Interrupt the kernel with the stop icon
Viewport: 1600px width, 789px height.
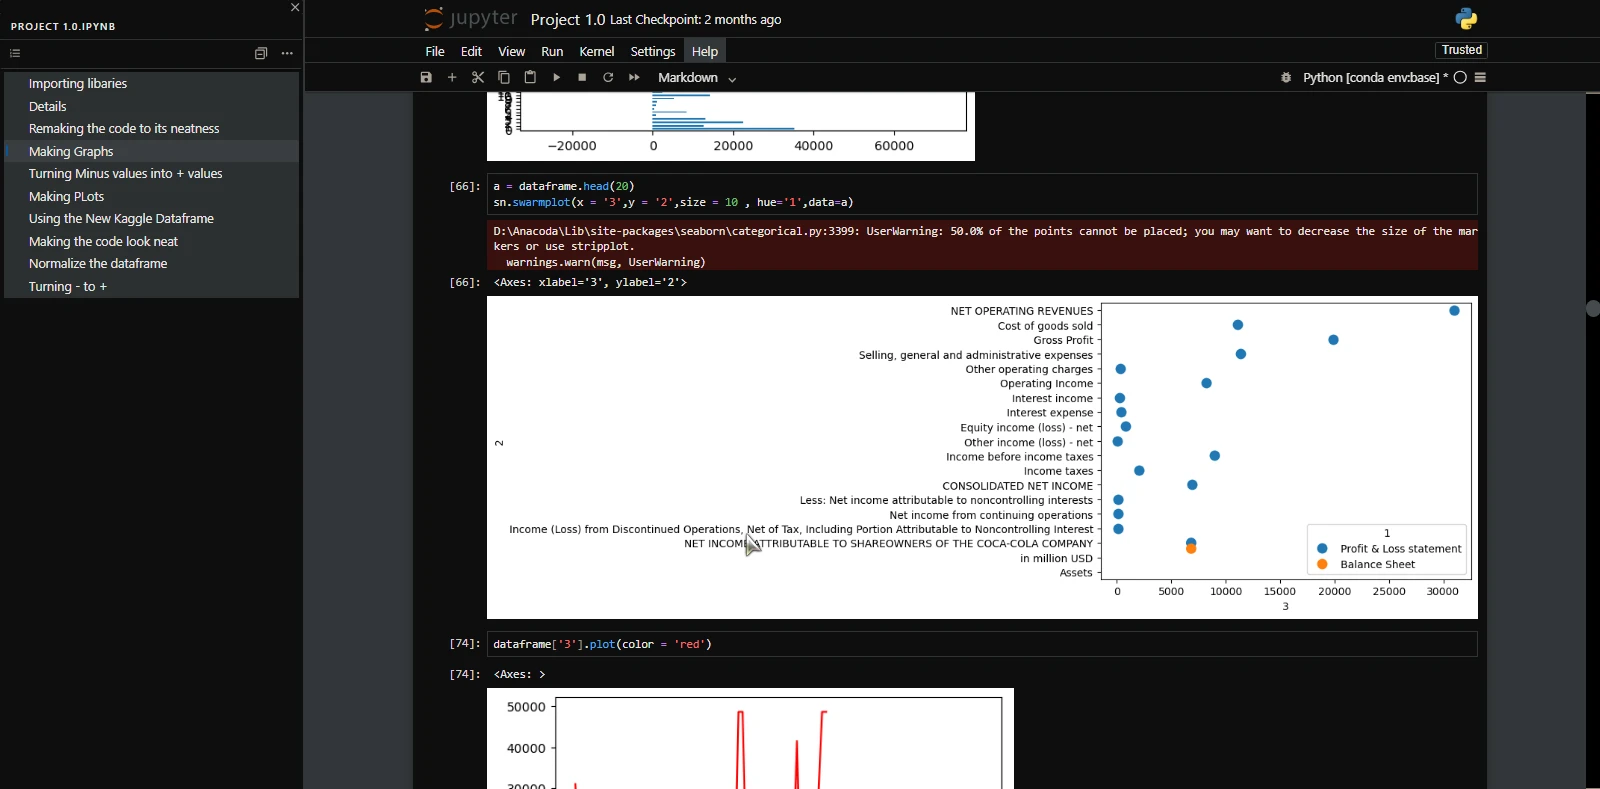(582, 78)
